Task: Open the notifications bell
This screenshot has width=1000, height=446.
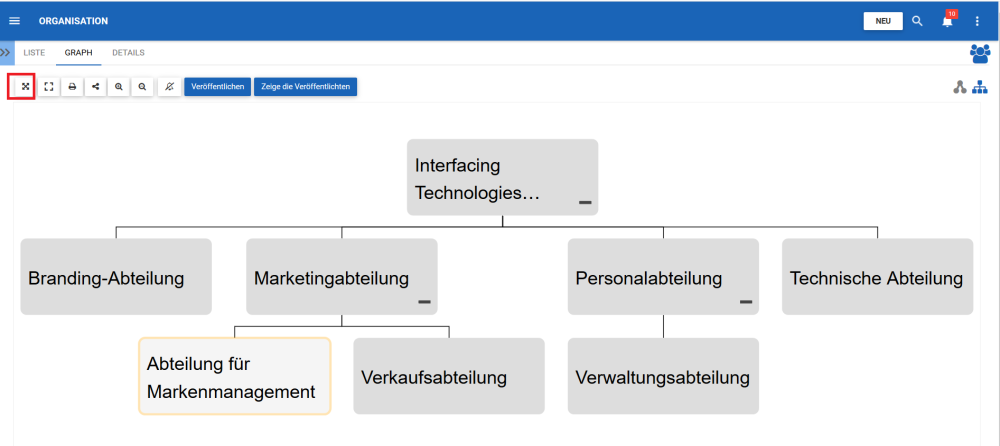Action: (x=947, y=21)
